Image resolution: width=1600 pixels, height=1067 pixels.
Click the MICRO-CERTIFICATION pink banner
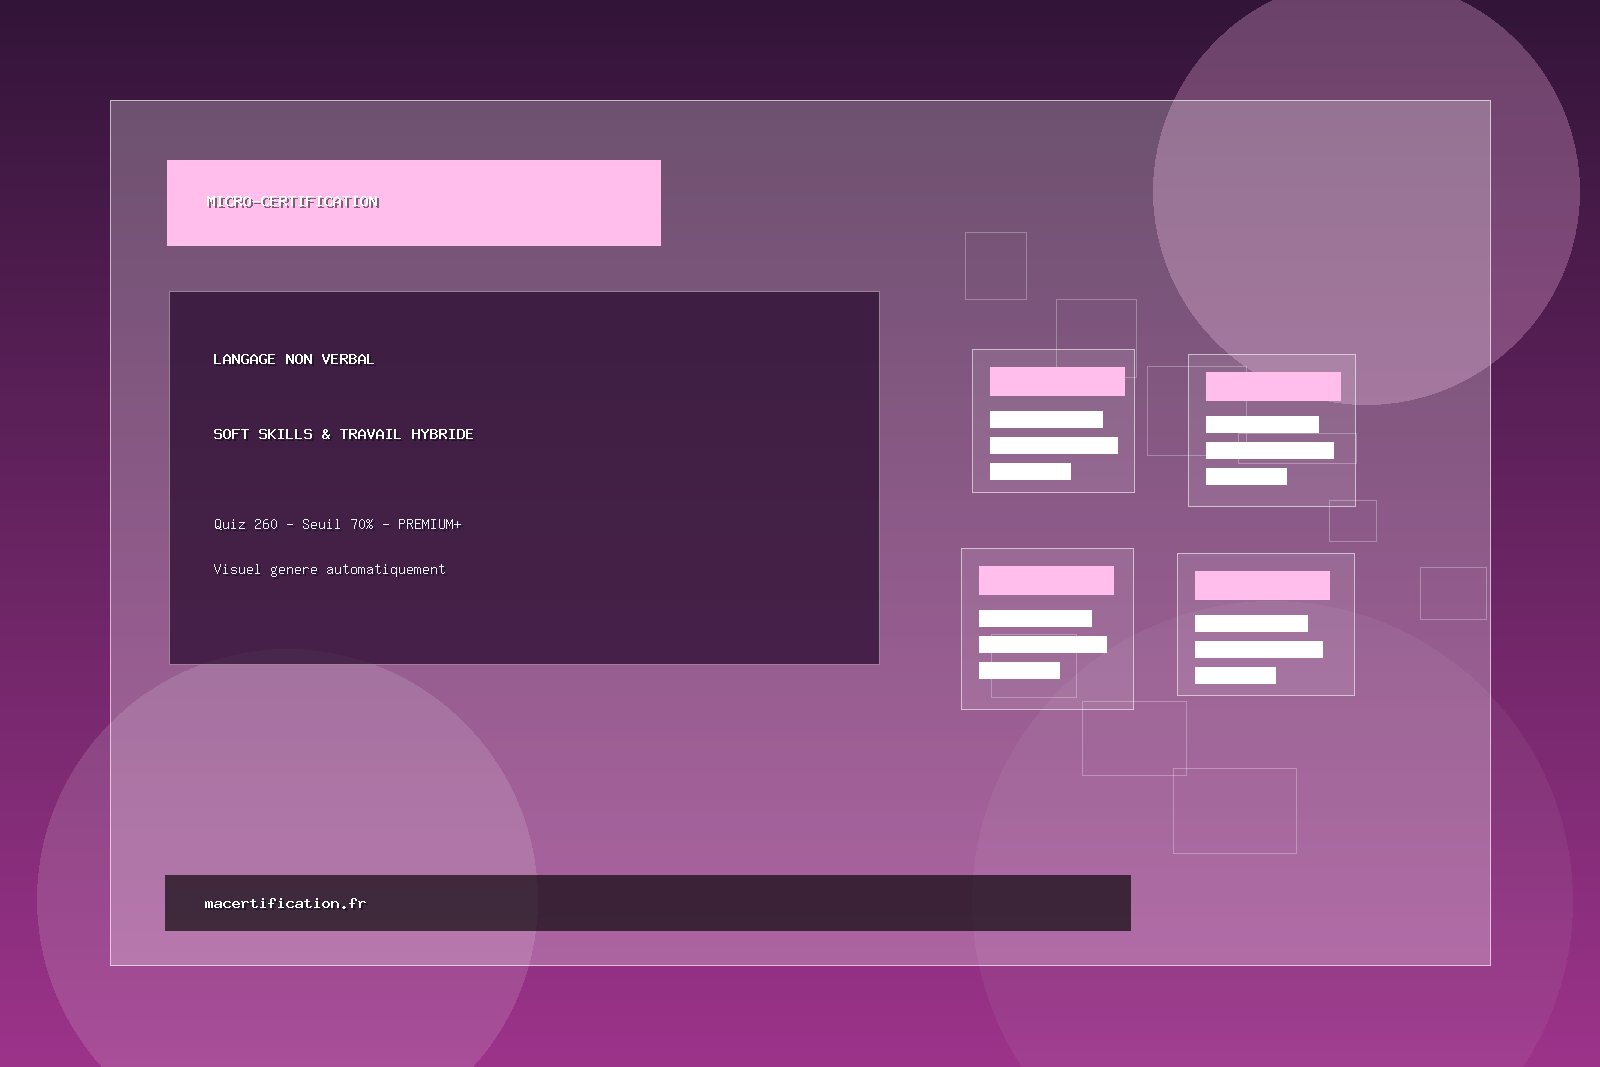pos(413,202)
